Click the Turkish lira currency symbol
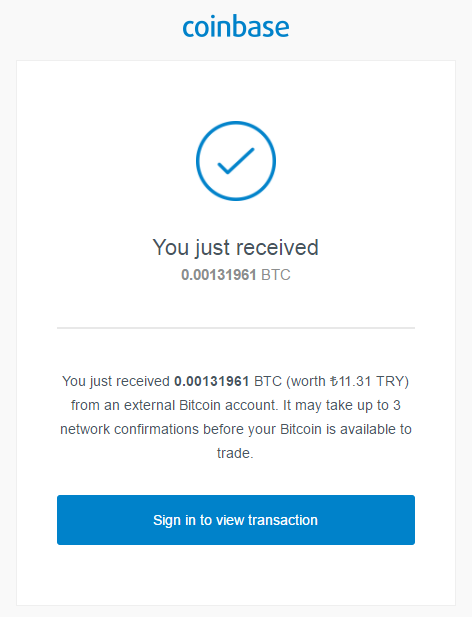Screen dimensions: 472x617 tap(334, 381)
